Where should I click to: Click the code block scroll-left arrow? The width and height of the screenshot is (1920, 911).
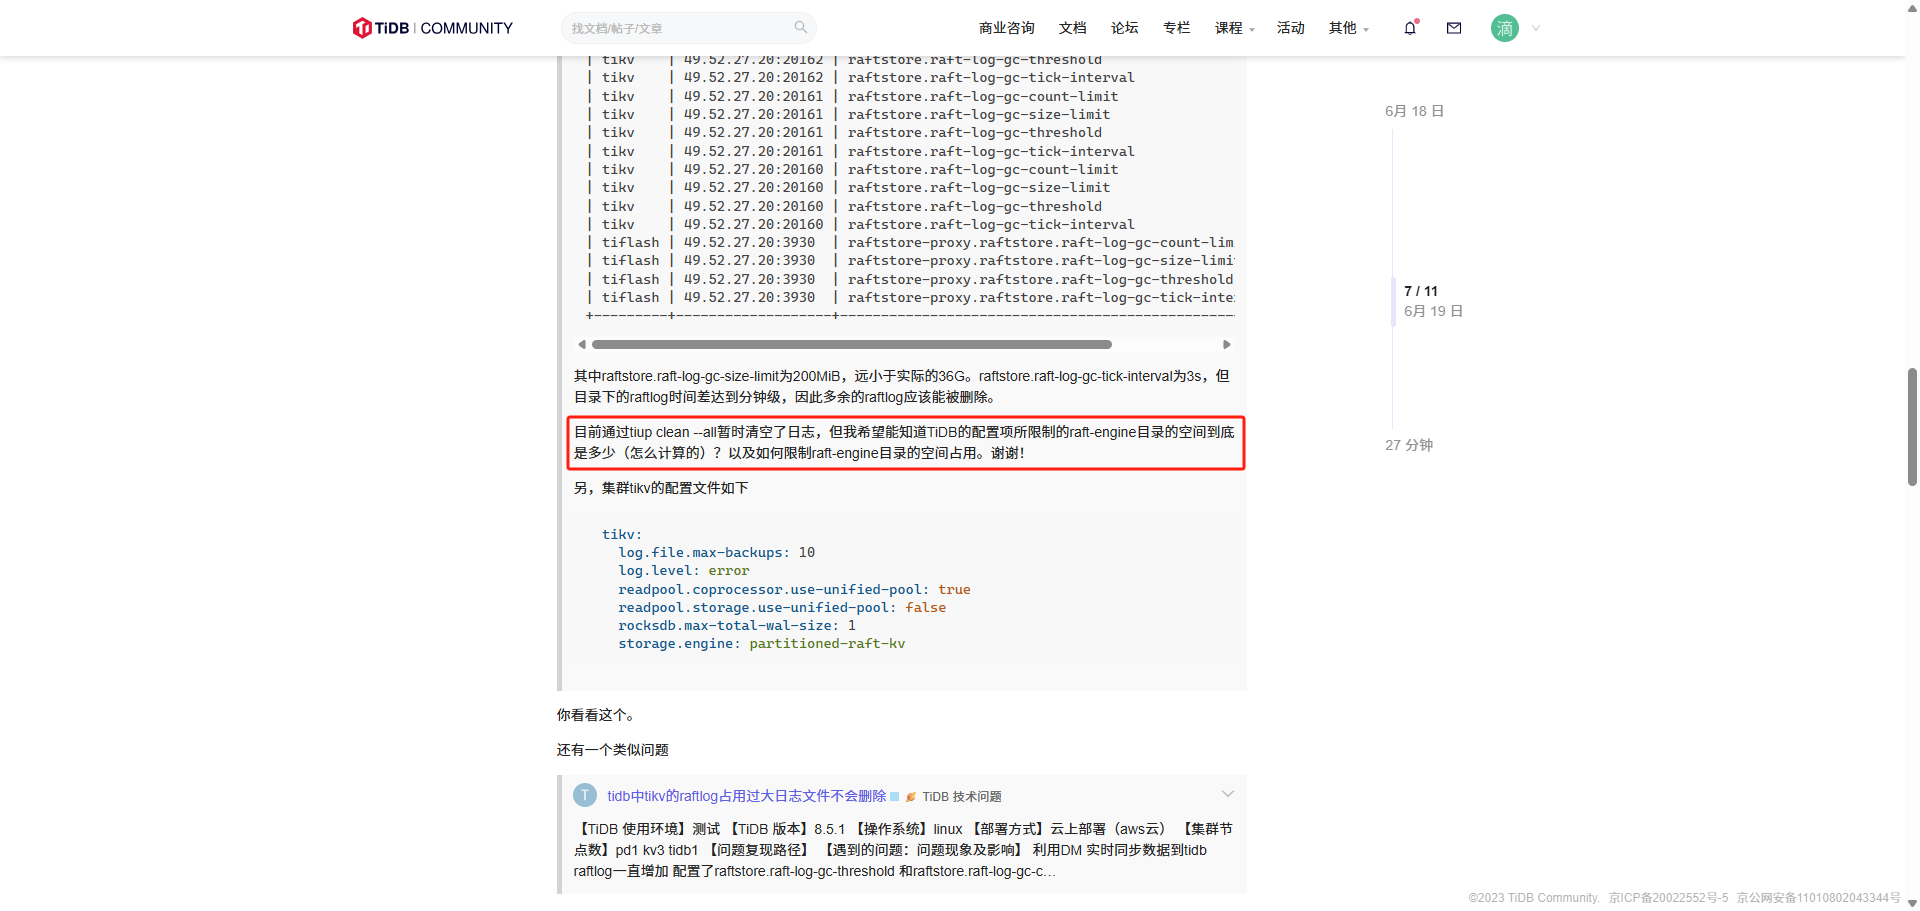[x=582, y=344]
